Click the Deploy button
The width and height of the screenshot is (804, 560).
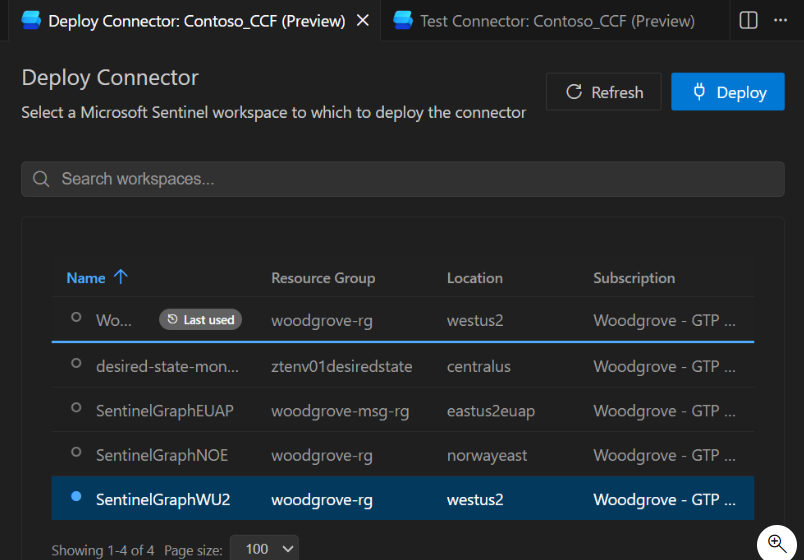[727, 92]
